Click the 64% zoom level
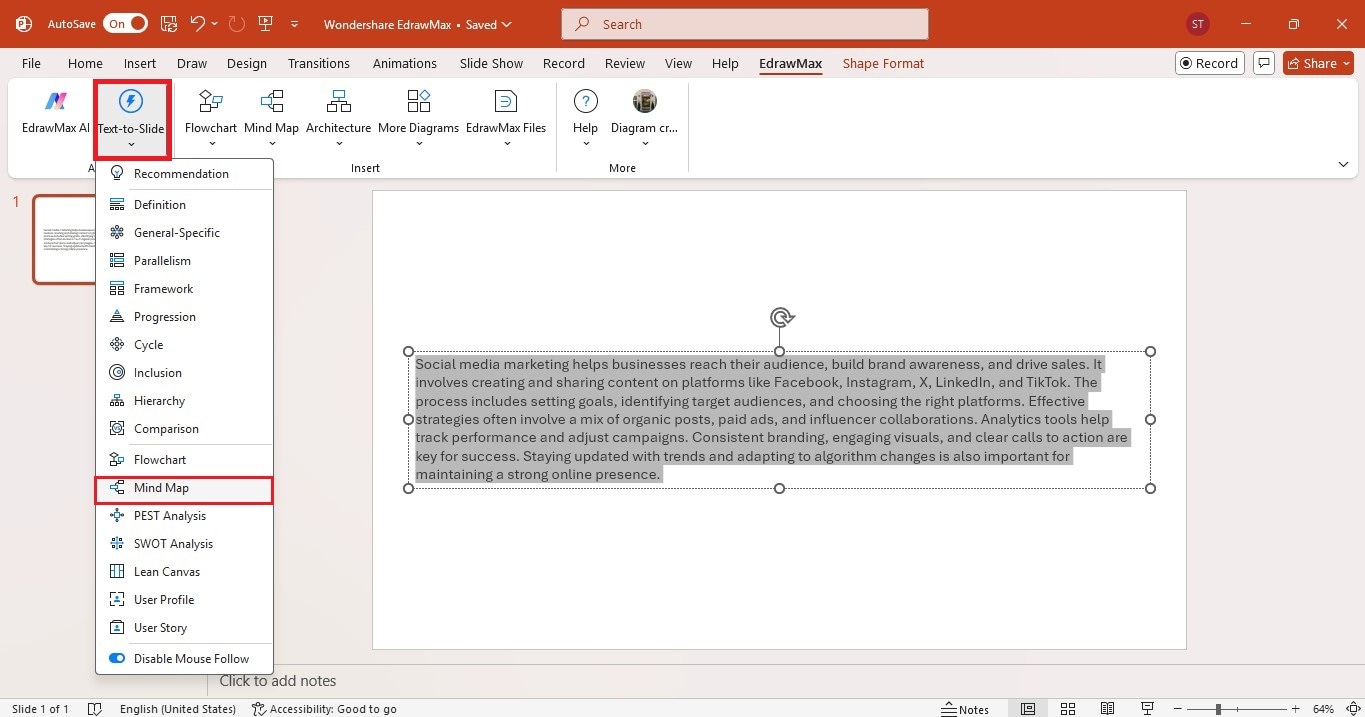 coord(1323,709)
